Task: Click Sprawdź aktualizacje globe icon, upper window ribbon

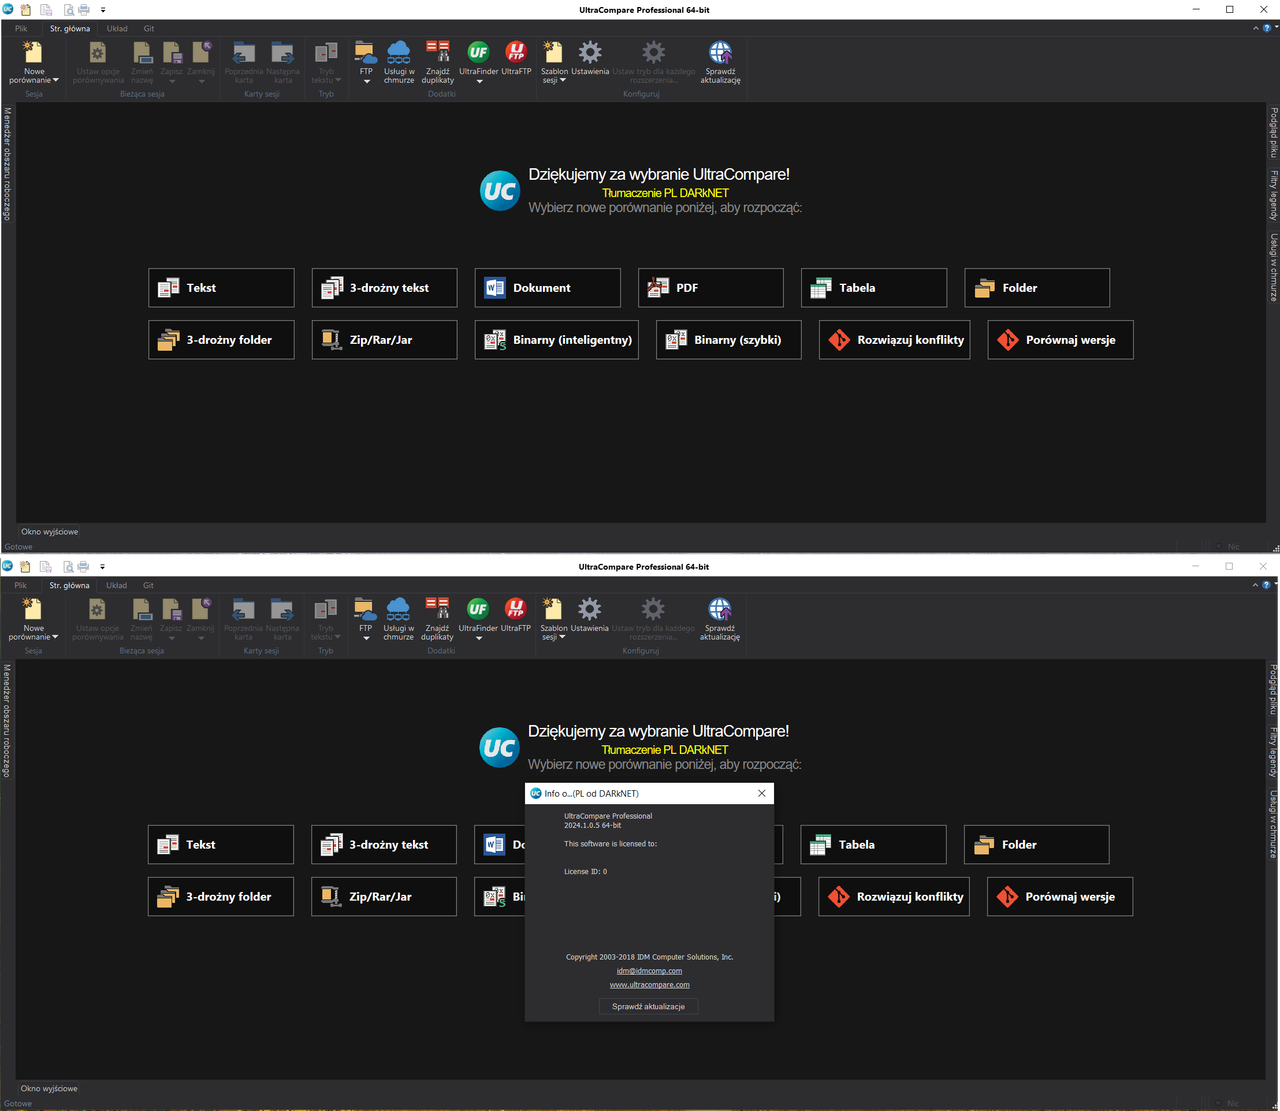Action: coord(720,52)
